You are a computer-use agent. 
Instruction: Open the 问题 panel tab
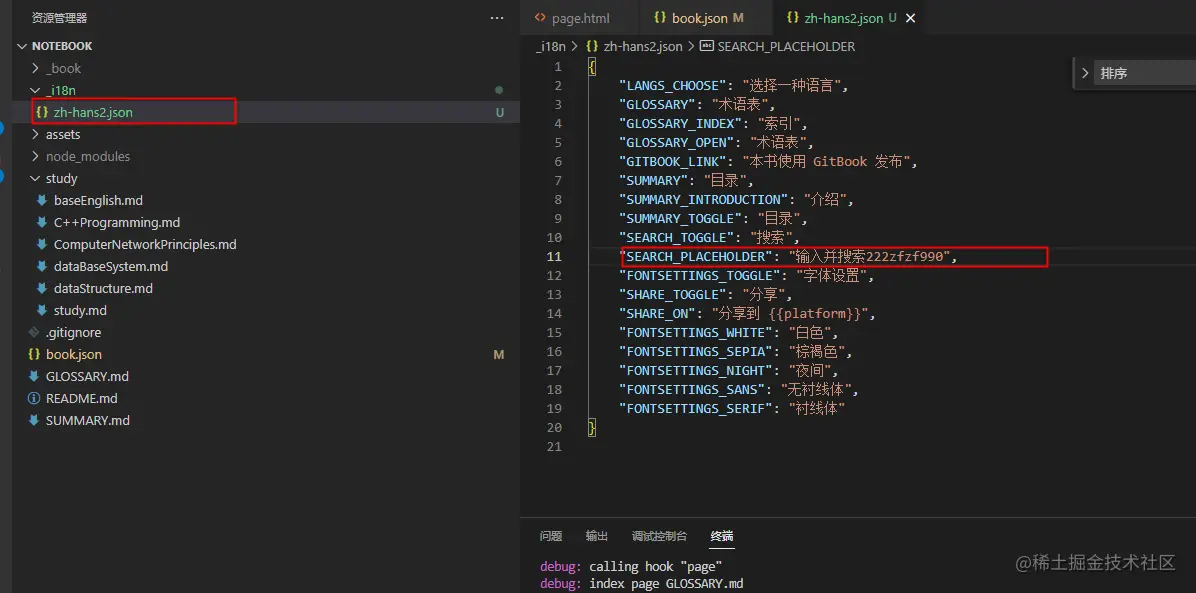point(551,536)
